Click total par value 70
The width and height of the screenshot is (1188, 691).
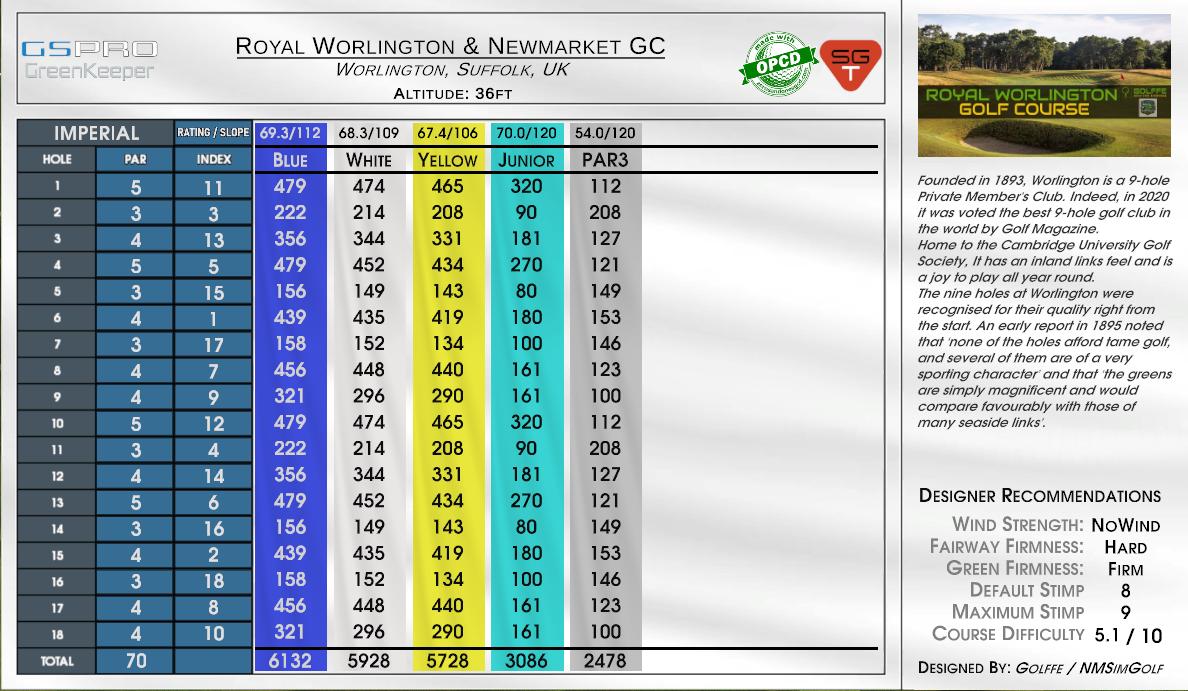(x=135, y=661)
